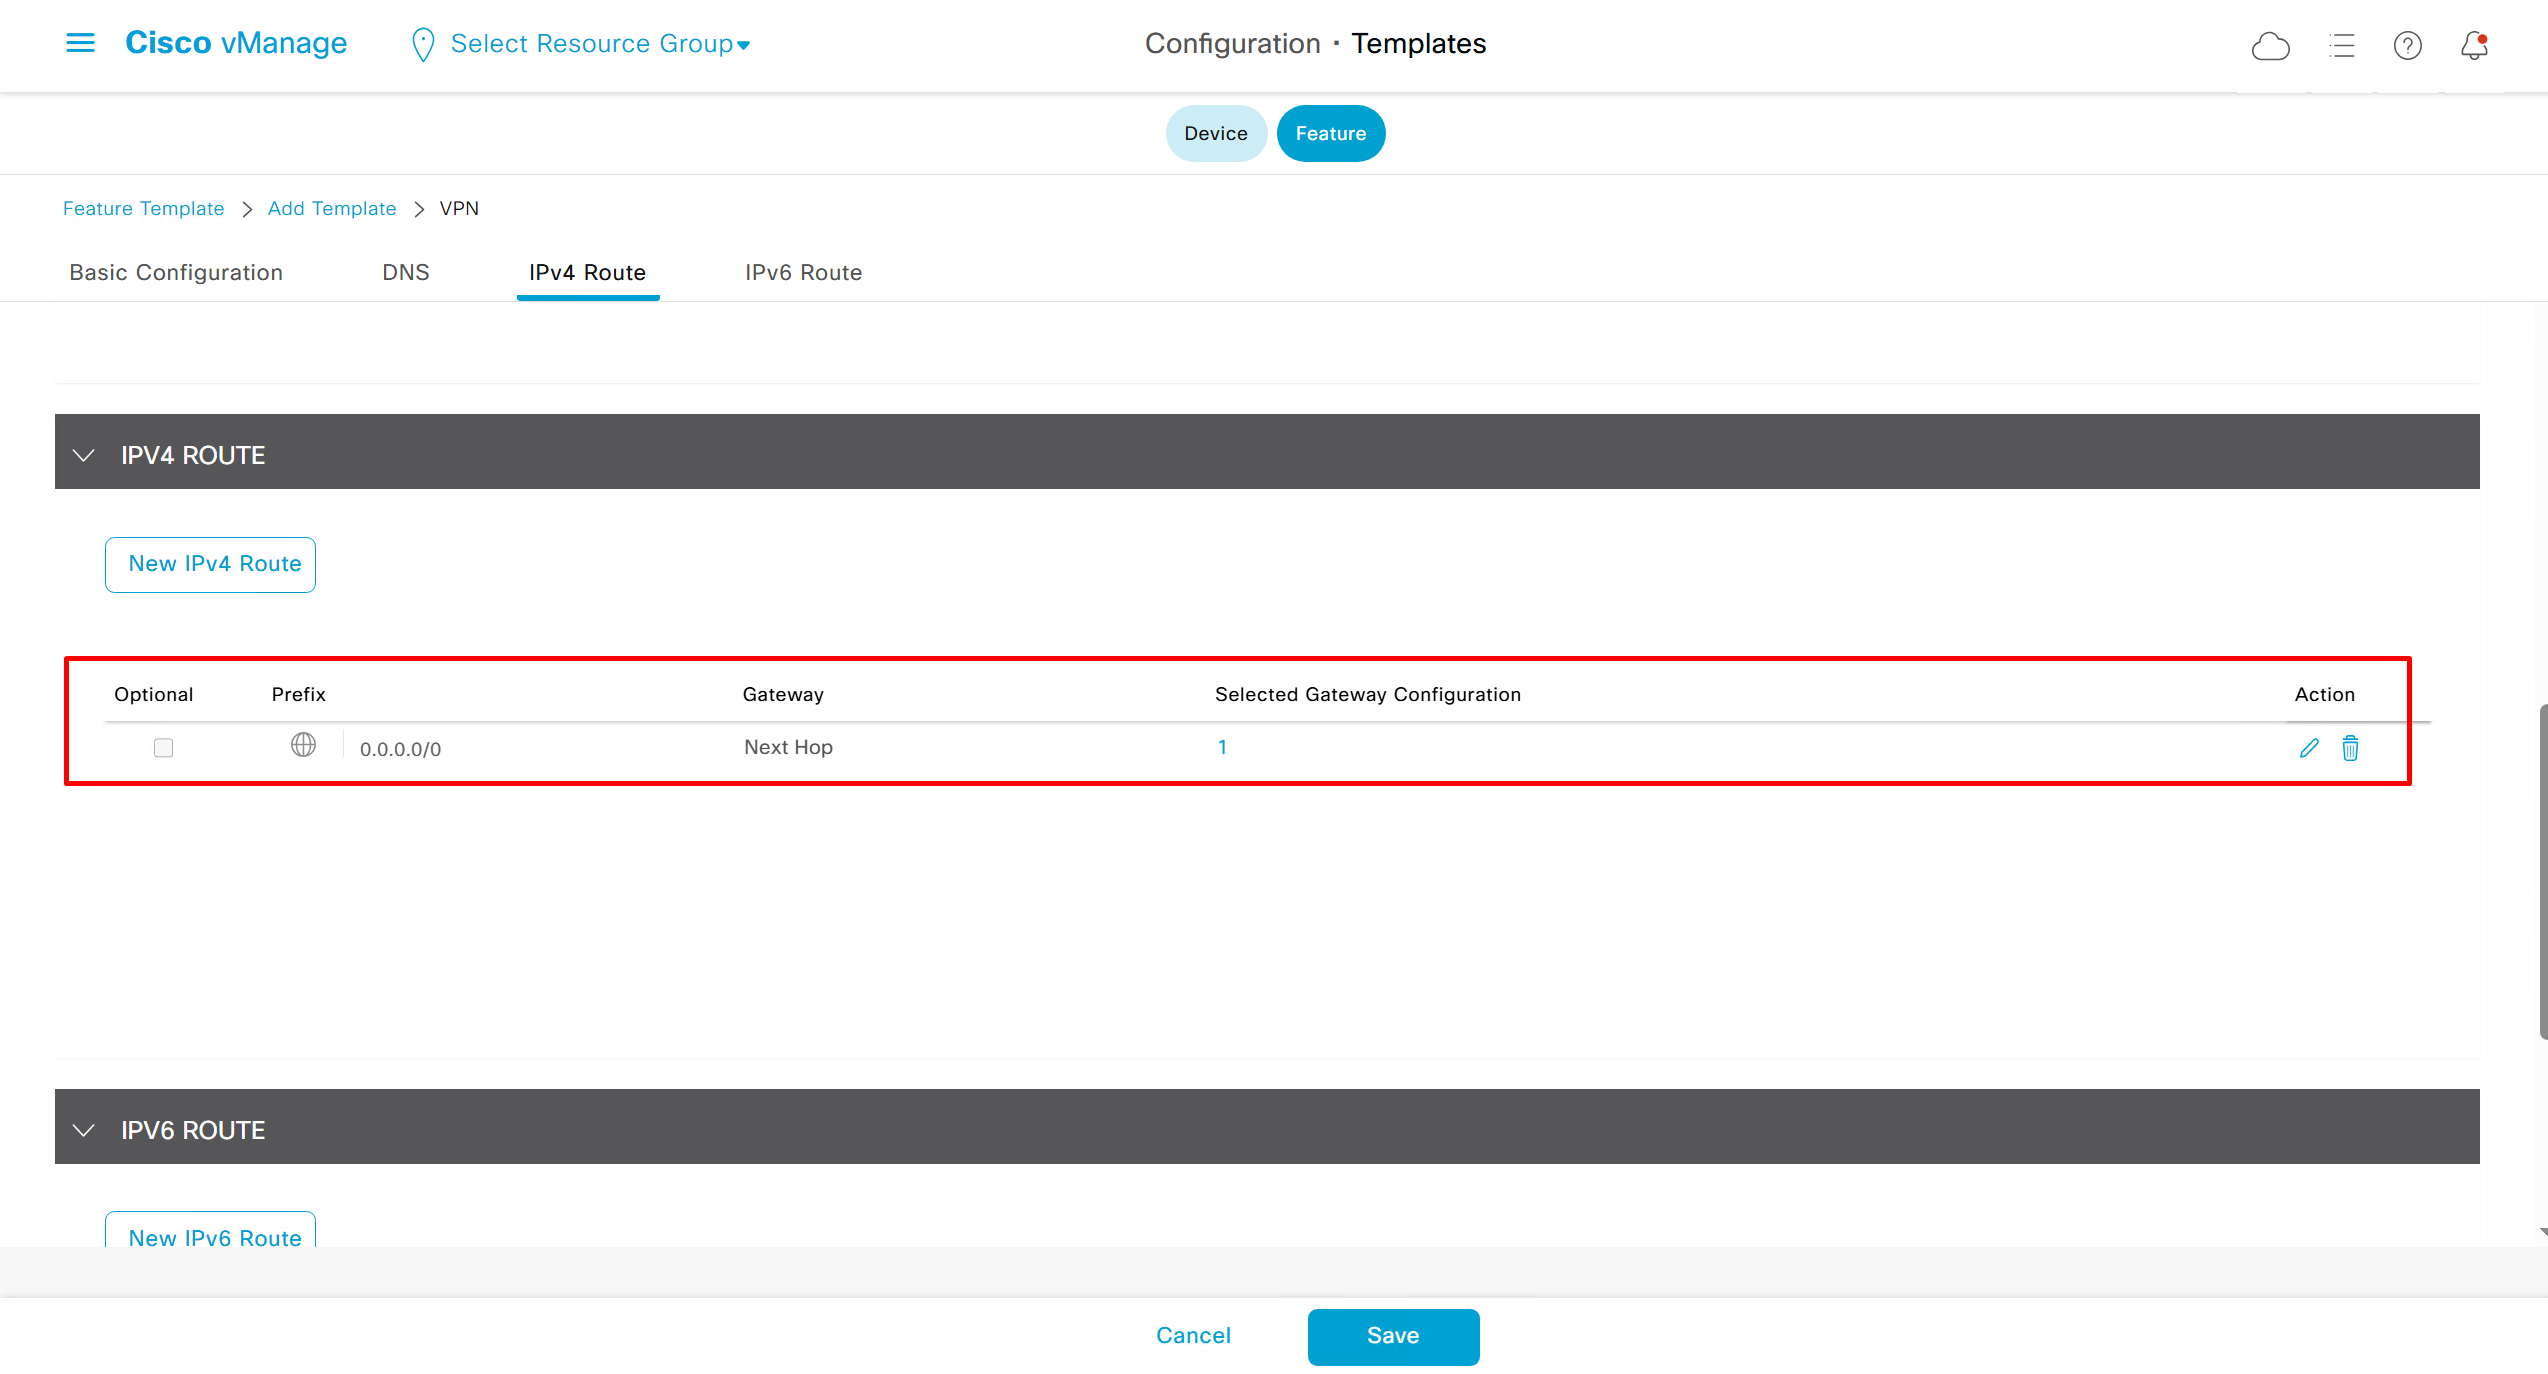The height and width of the screenshot is (1374, 2548).
Task: Switch to the Basic Configuration tab
Action: pyautogui.click(x=176, y=272)
